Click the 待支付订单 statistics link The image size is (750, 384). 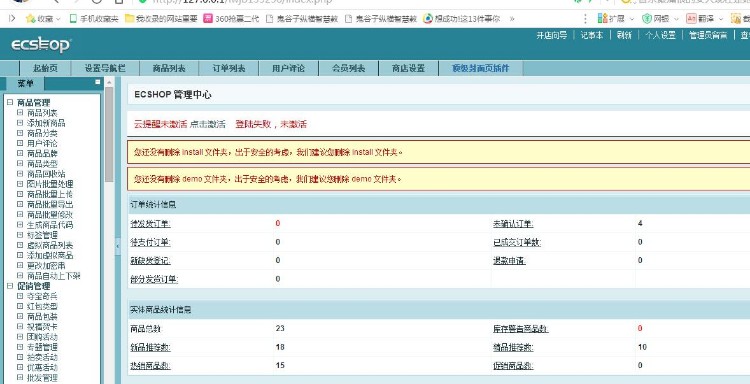[150, 242]
